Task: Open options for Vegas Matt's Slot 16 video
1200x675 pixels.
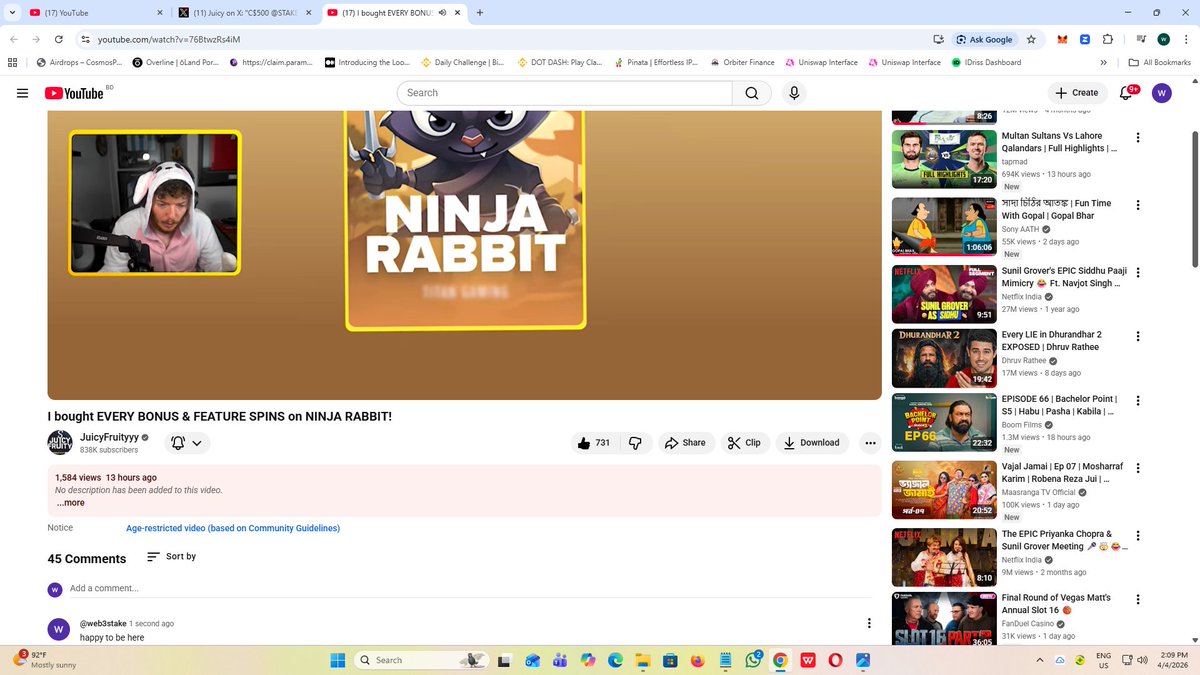Action: tap(1138, 598)
